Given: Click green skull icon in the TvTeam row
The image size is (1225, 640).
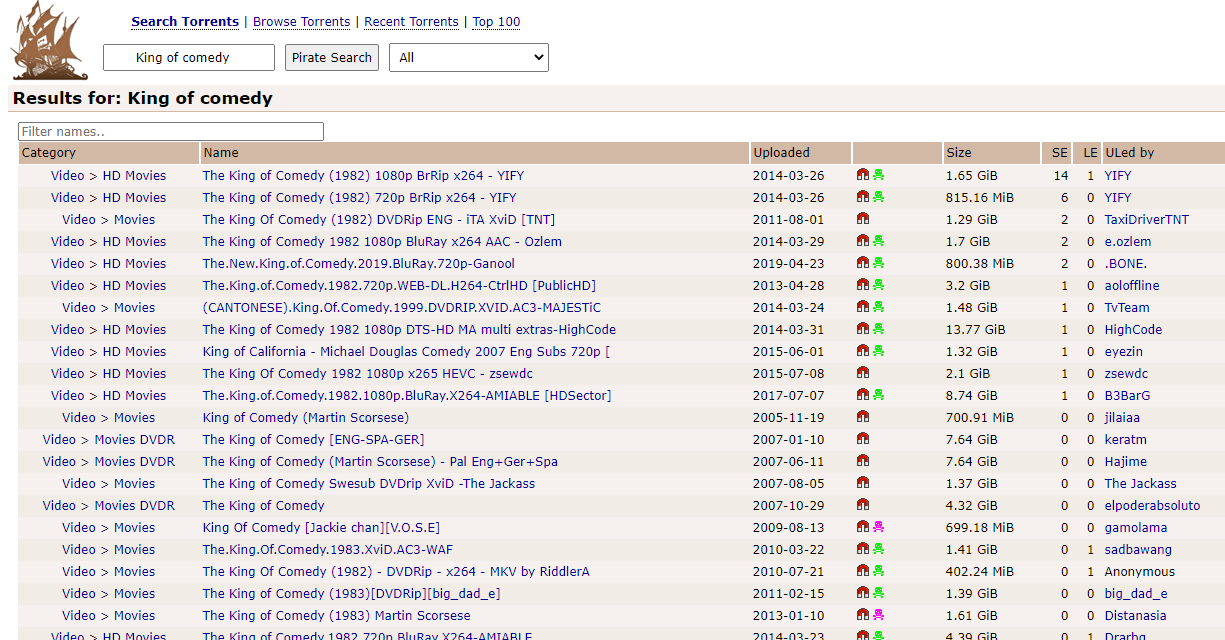Looking at the screenshot, I should coord(878,307).
